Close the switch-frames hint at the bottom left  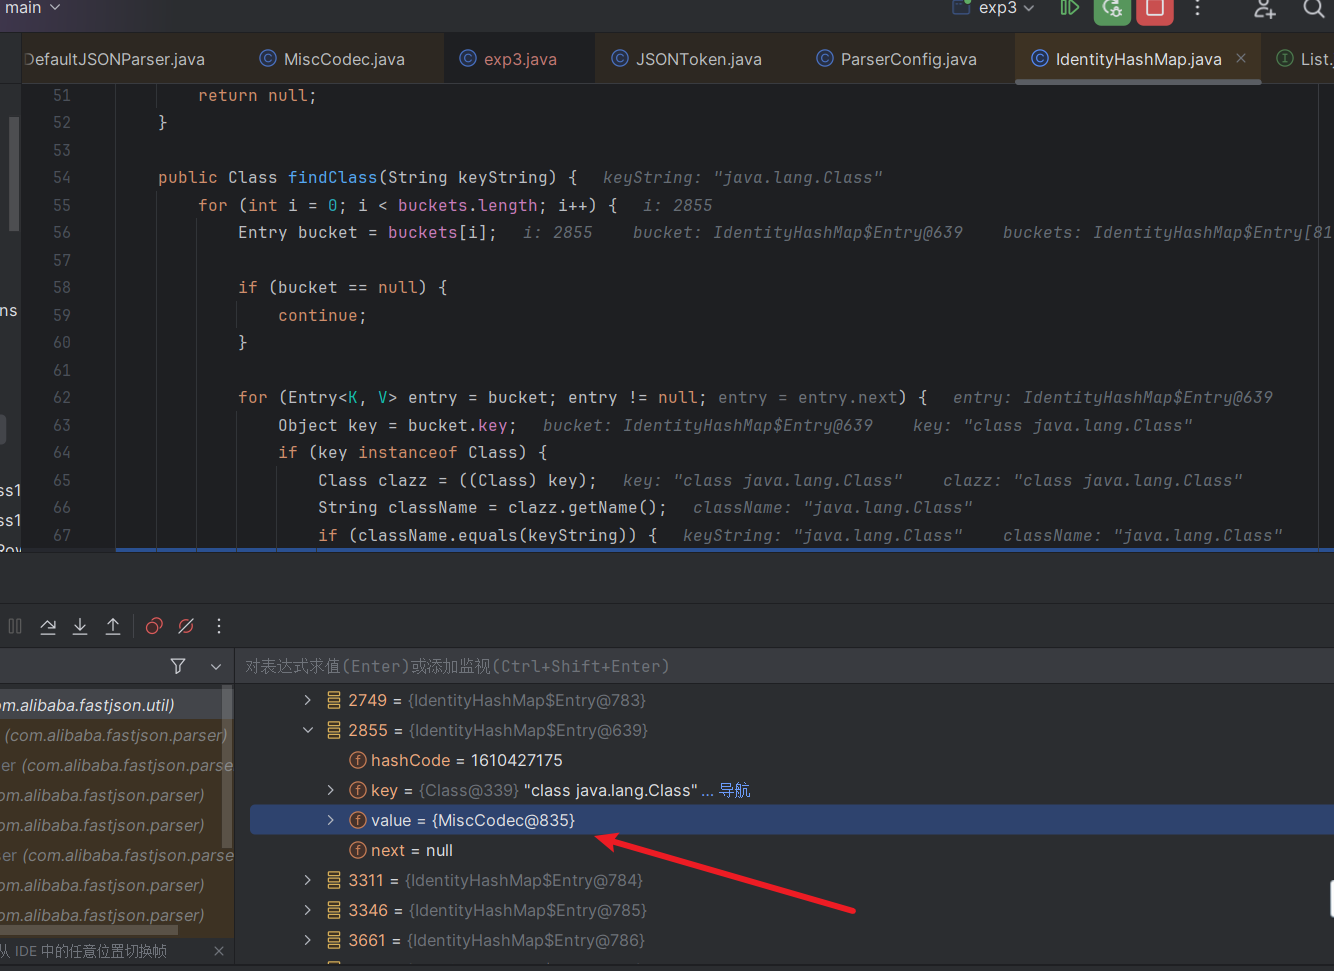(219, 951)
